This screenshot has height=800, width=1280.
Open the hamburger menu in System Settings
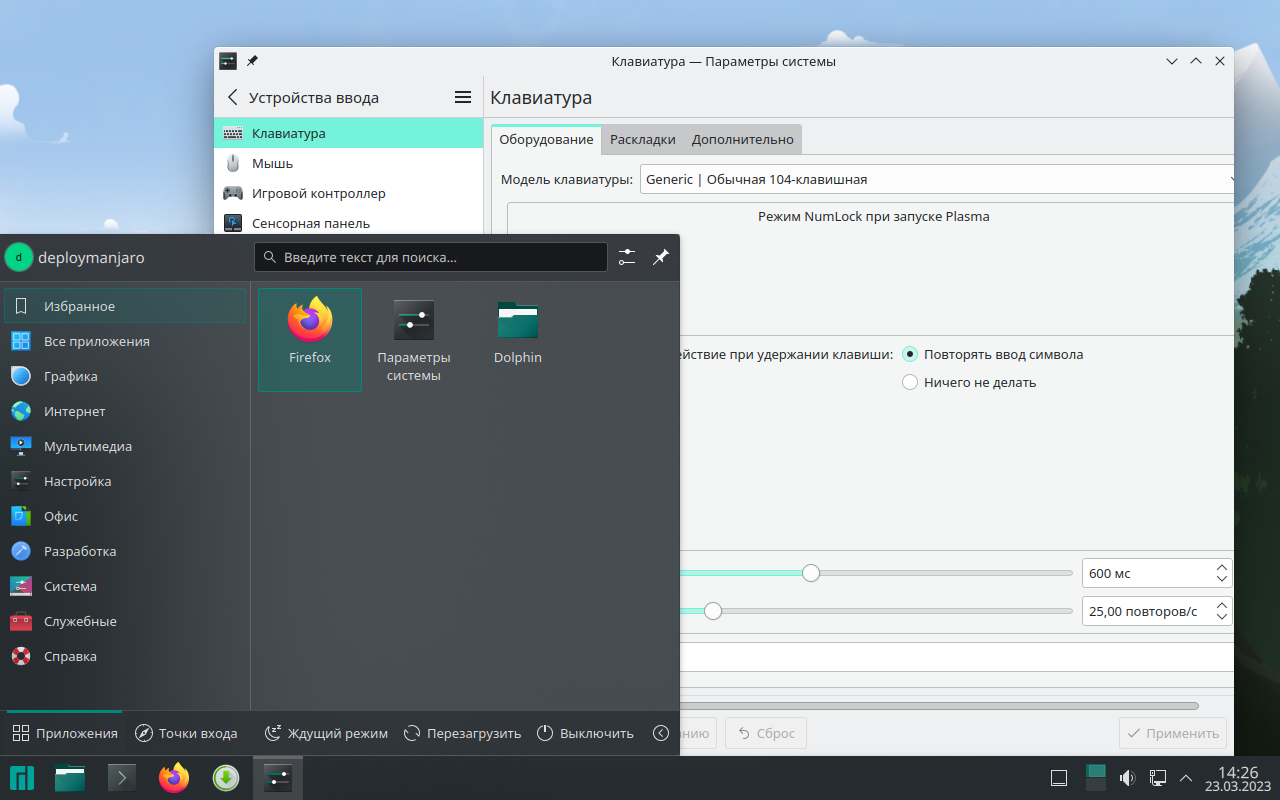[463, 98]
